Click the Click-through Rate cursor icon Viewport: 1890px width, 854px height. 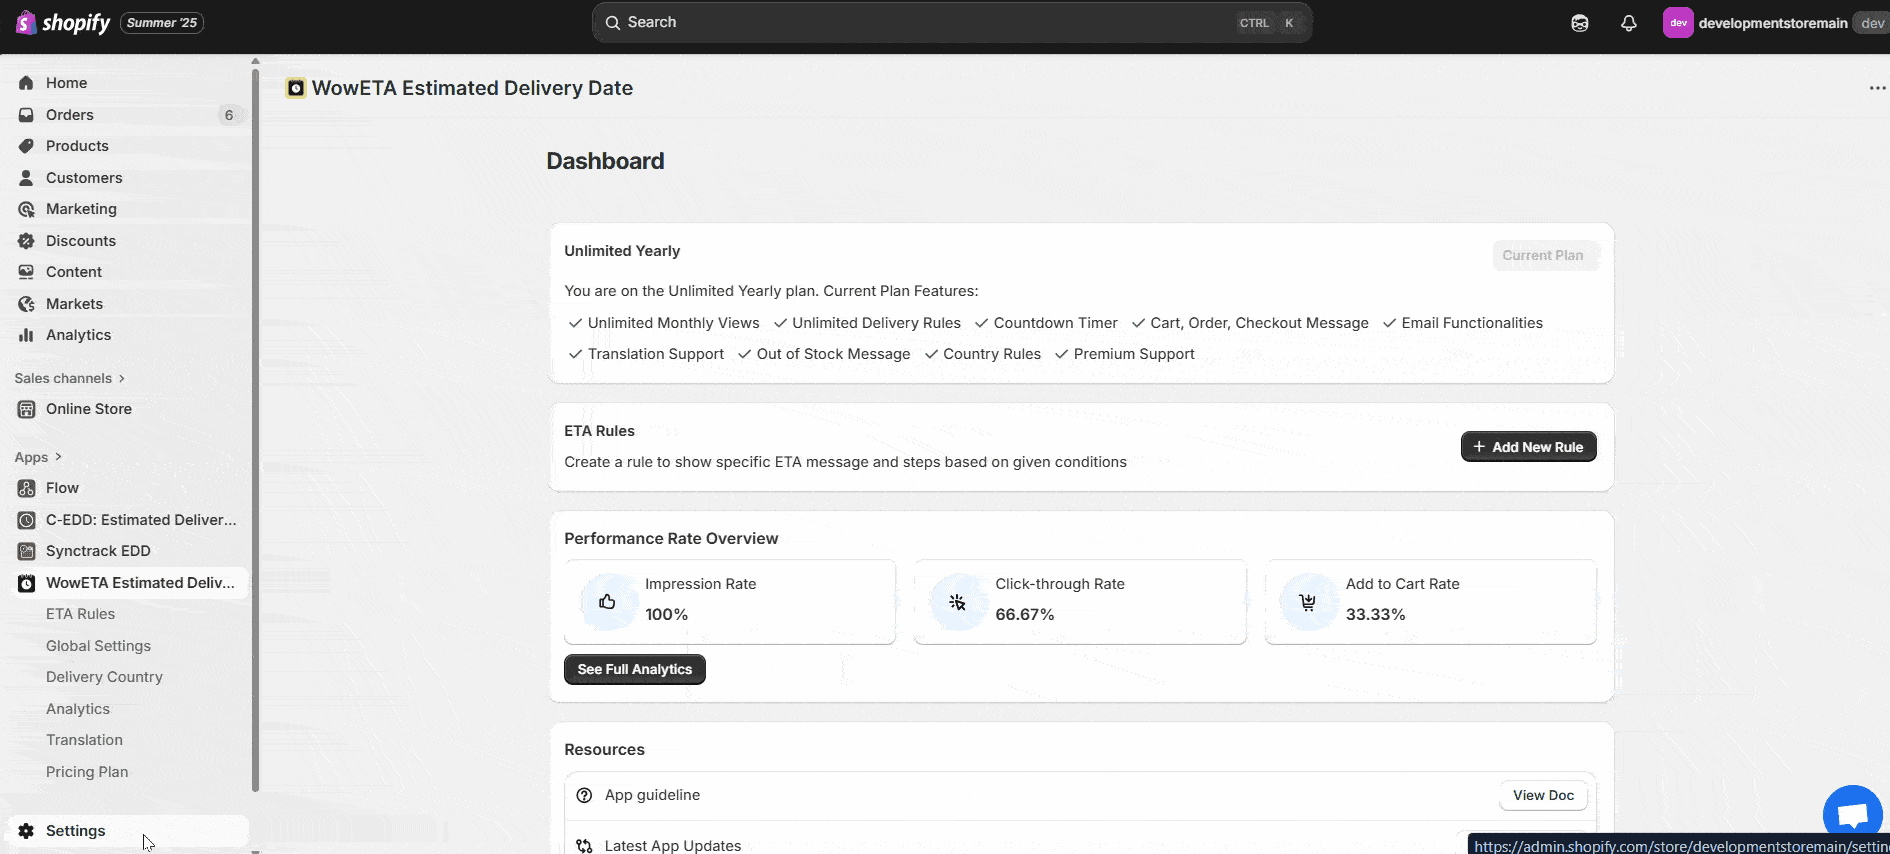pos(957,601)
